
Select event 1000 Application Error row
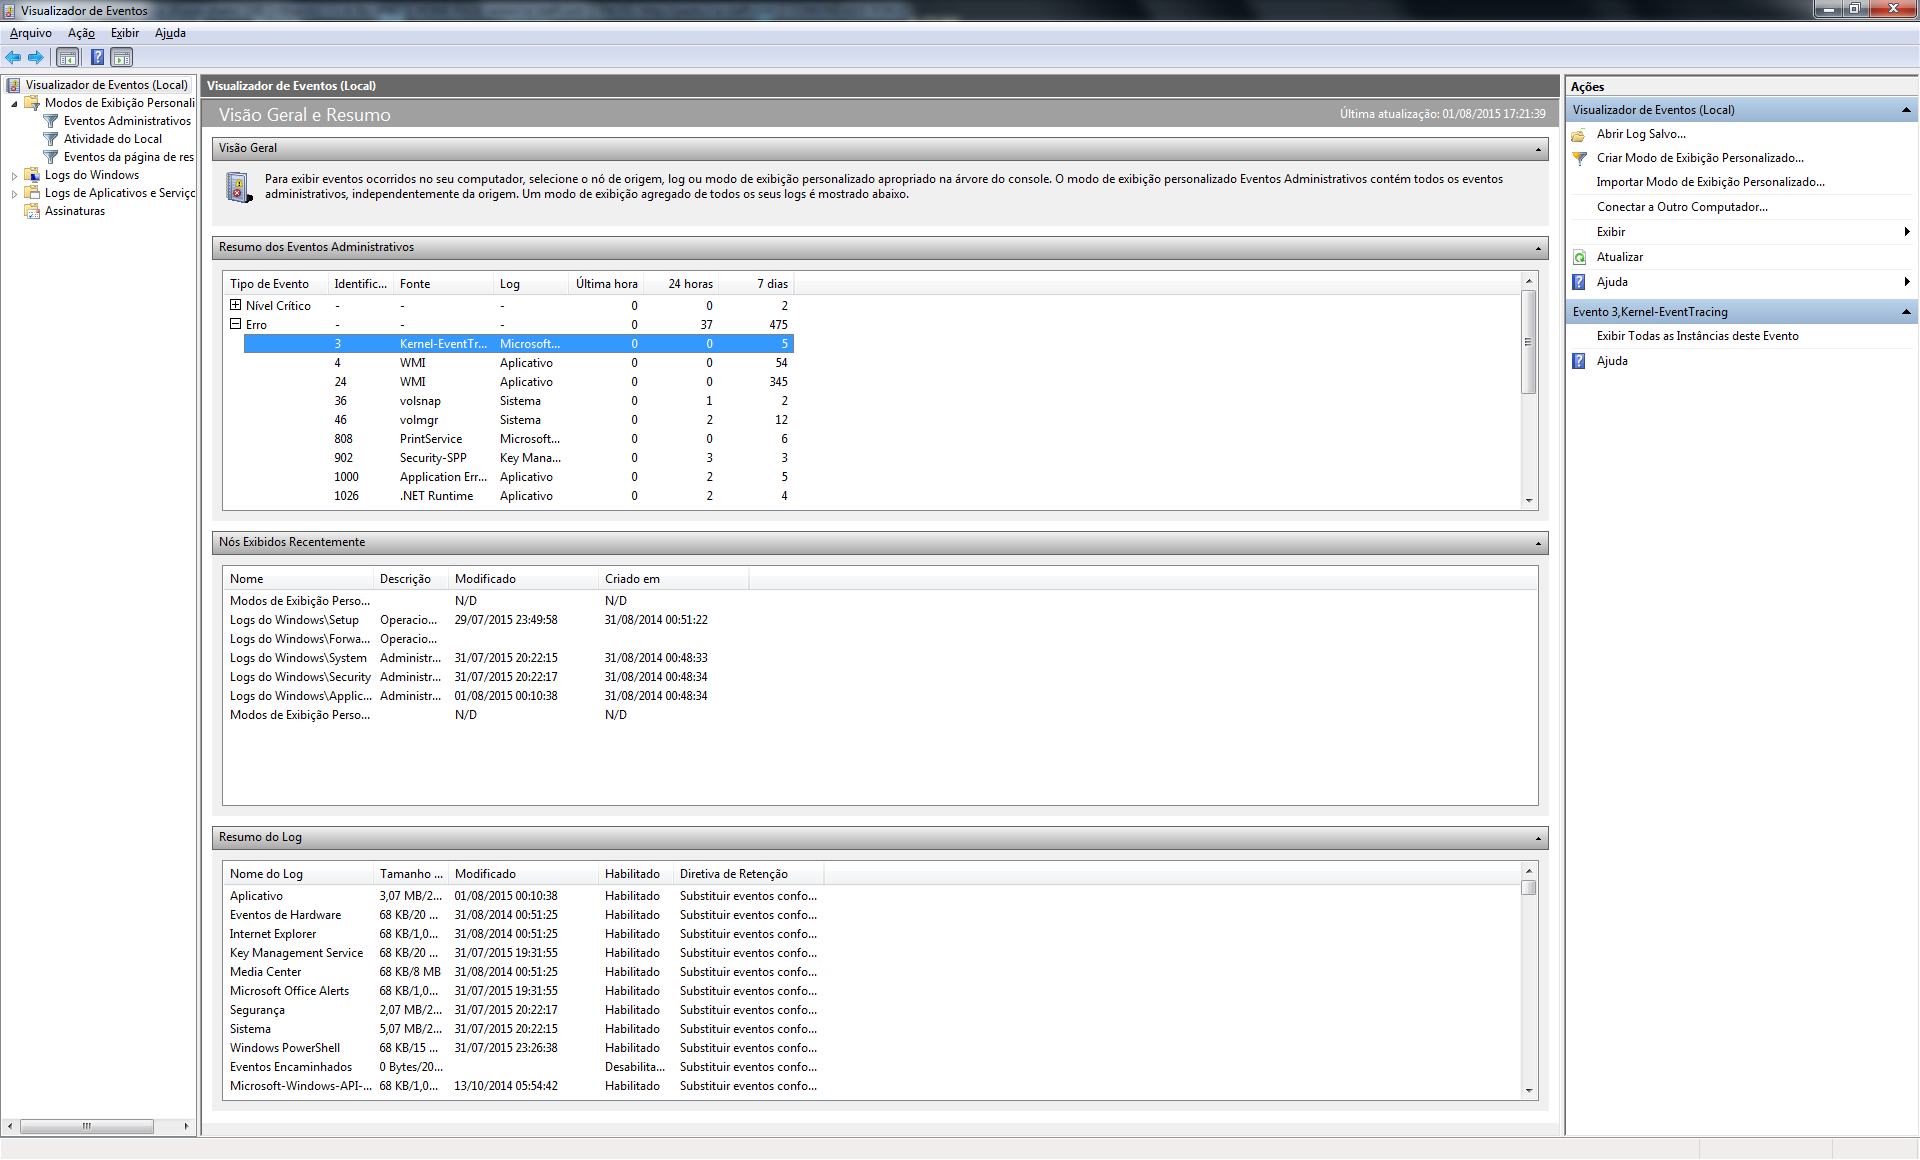(518, 477)
